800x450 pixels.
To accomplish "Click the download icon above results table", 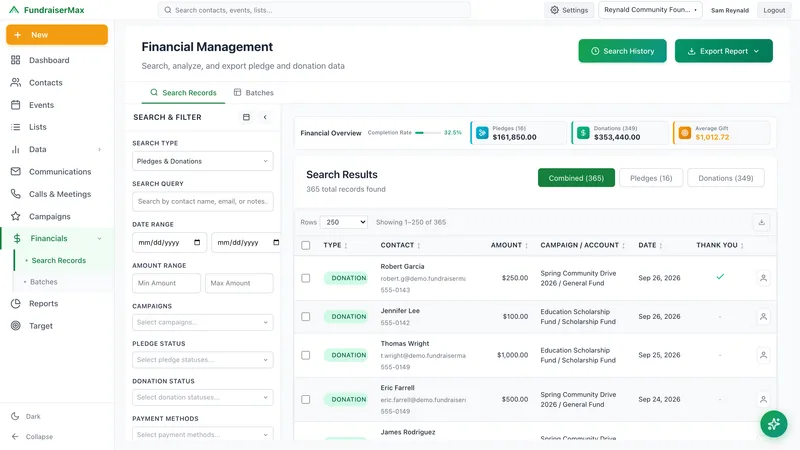I will 762,222.
